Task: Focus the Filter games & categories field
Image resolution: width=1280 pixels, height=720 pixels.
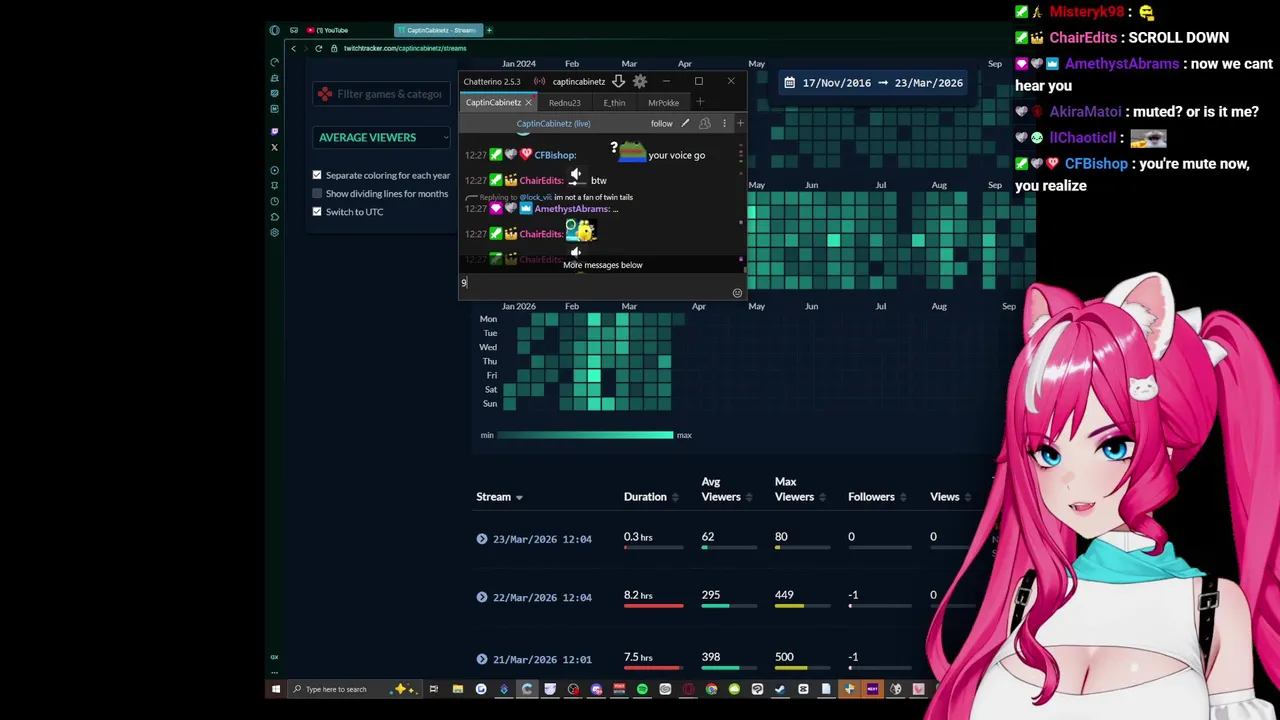Action: [380, 94]
